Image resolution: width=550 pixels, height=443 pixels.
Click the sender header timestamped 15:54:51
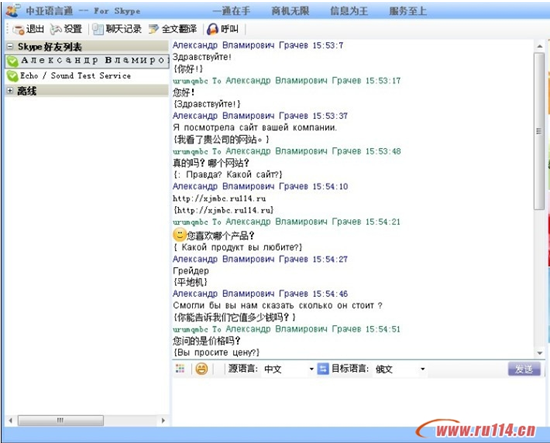[x=287, y=329]
